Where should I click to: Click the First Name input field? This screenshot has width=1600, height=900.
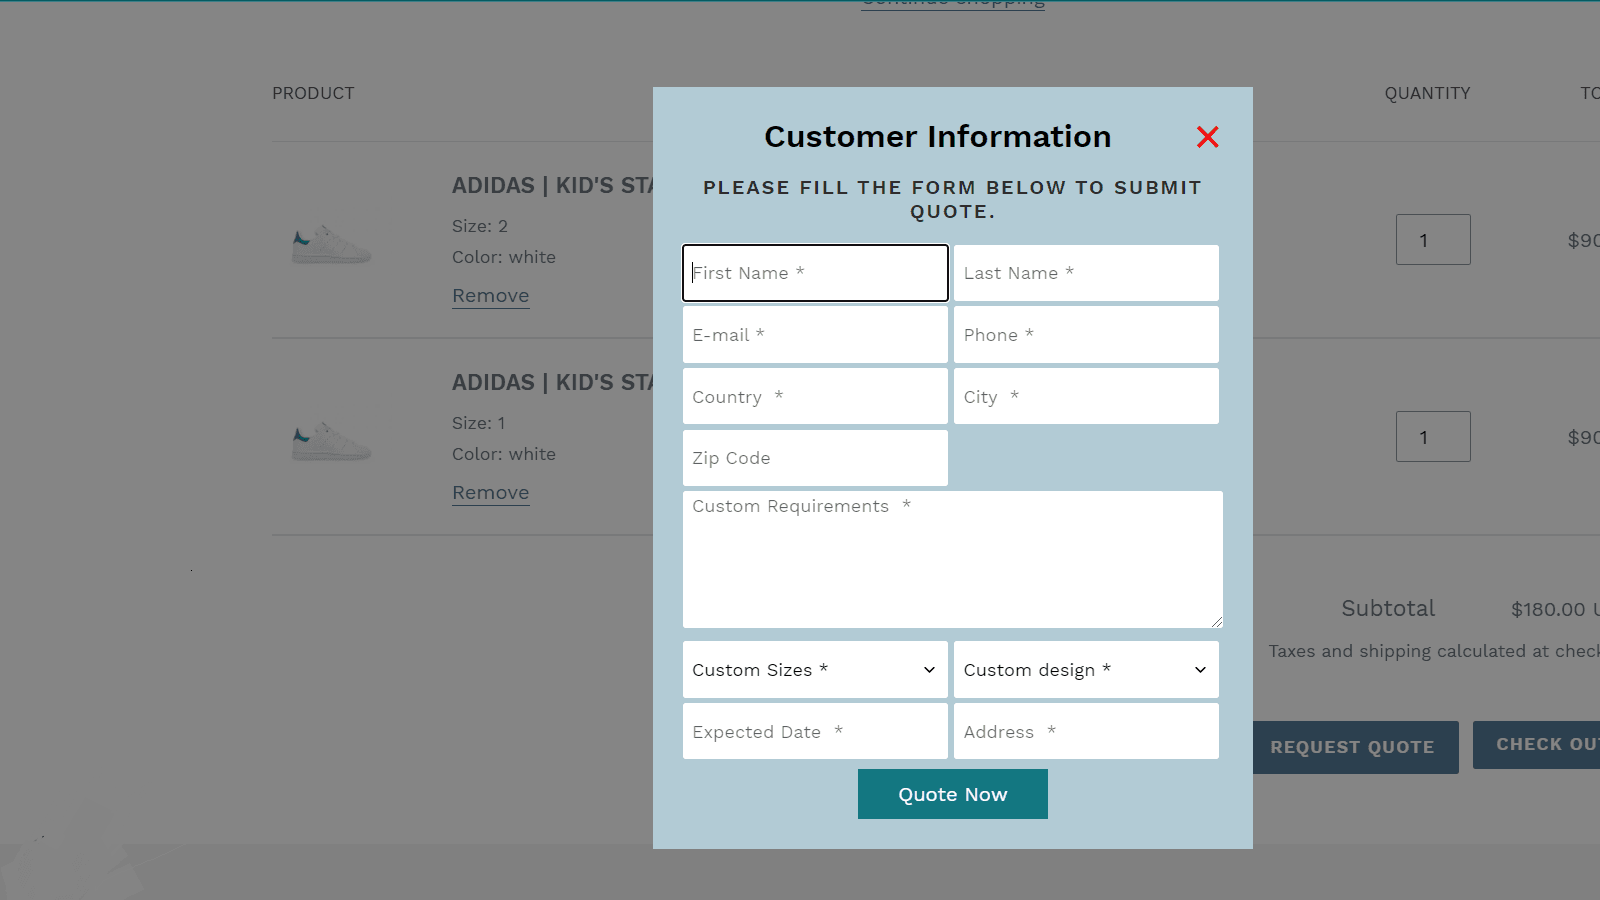pos(814,272)
